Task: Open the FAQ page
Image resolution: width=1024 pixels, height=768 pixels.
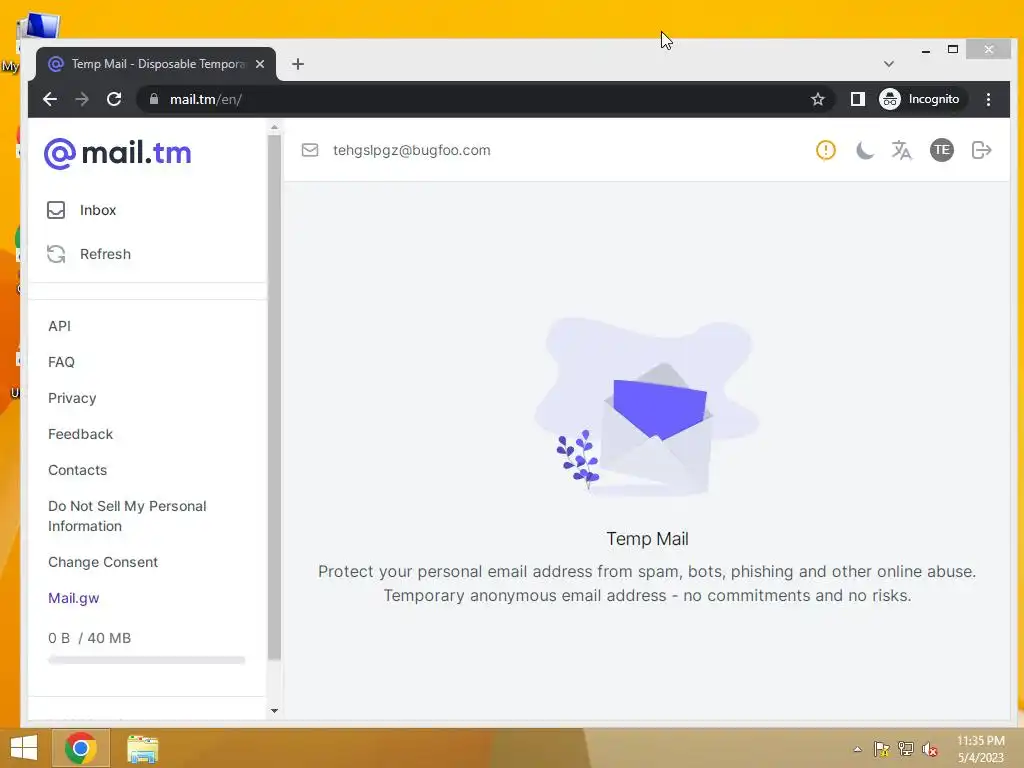Action: (61, 362)
